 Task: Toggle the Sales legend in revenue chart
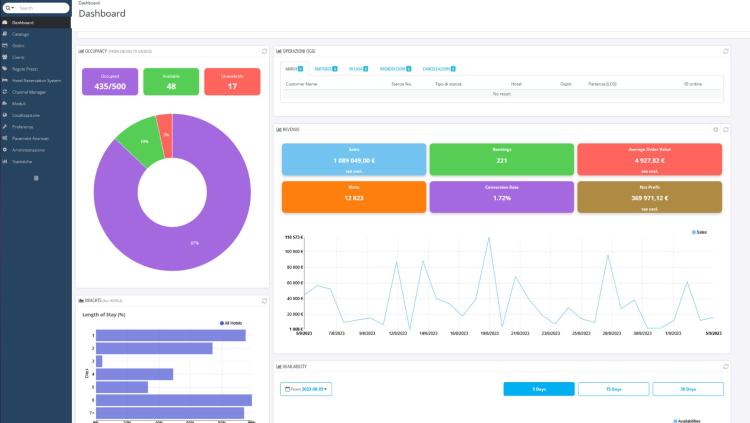(x=699, y=231)
